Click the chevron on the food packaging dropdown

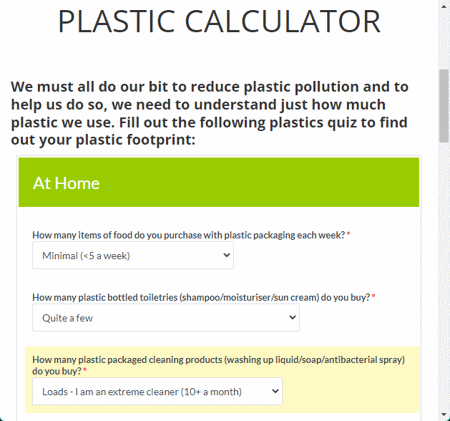click(x=227, y=255)
